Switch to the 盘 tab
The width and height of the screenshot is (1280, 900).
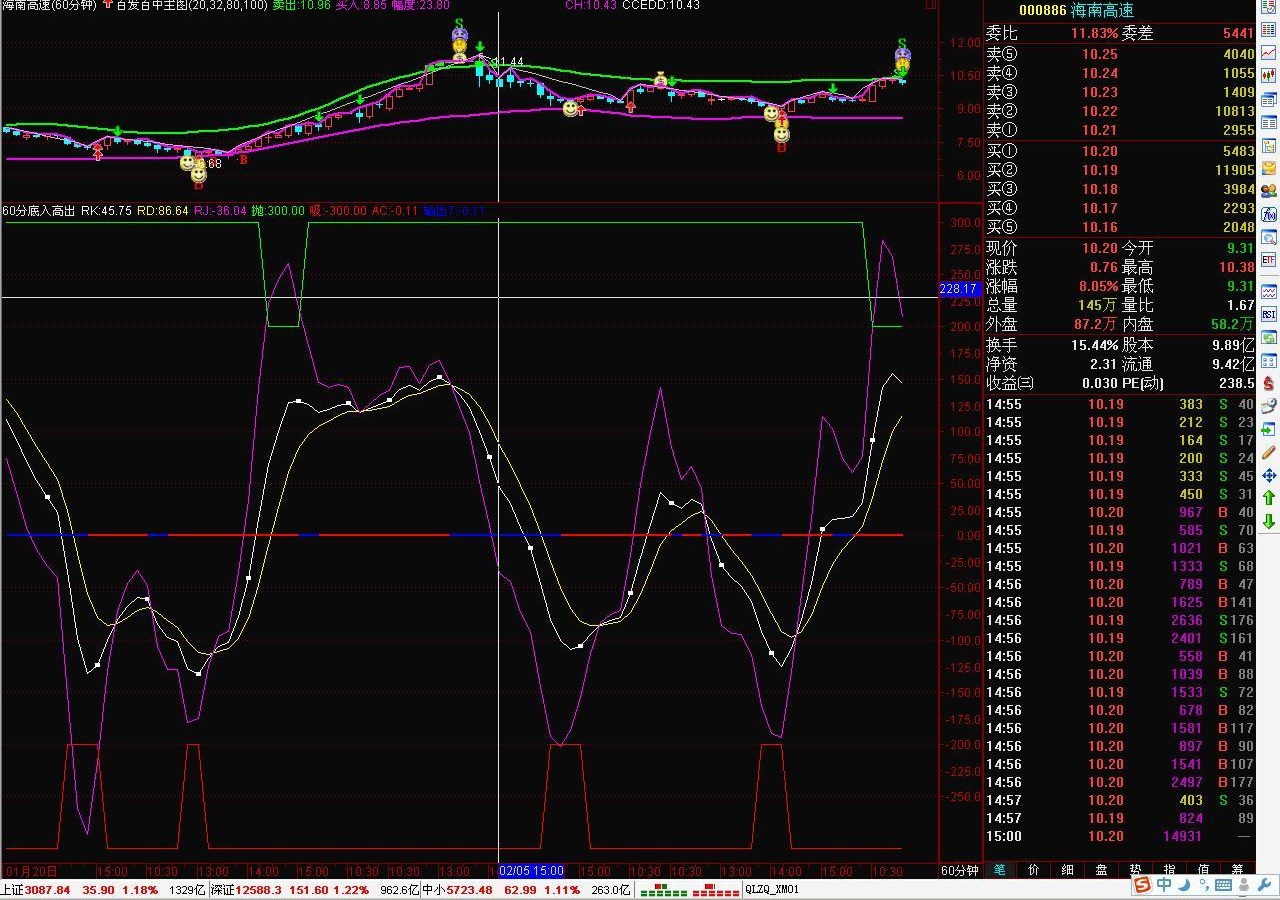coord(1101,870)
